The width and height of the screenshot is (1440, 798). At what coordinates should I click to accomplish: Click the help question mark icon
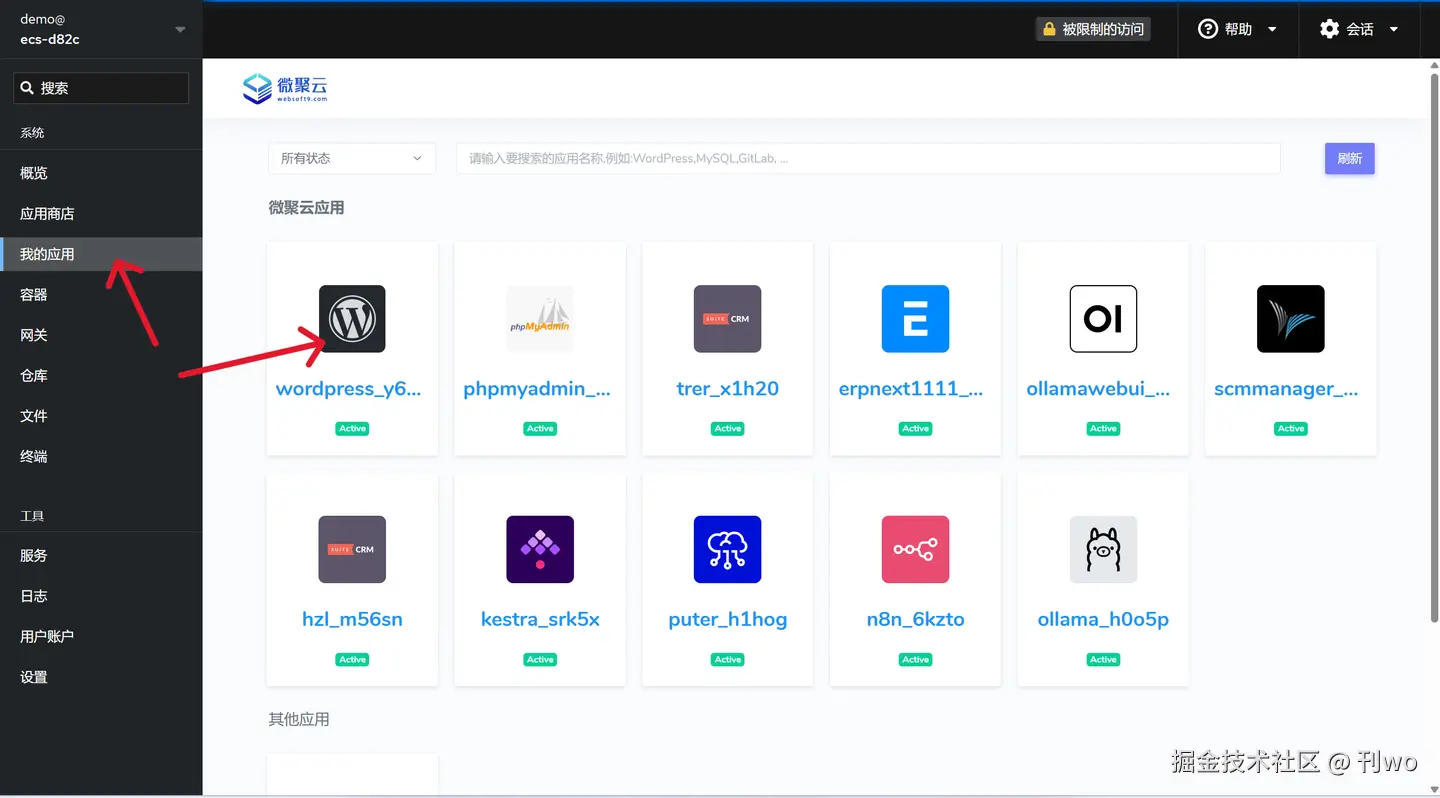[x=1208, y=29]
